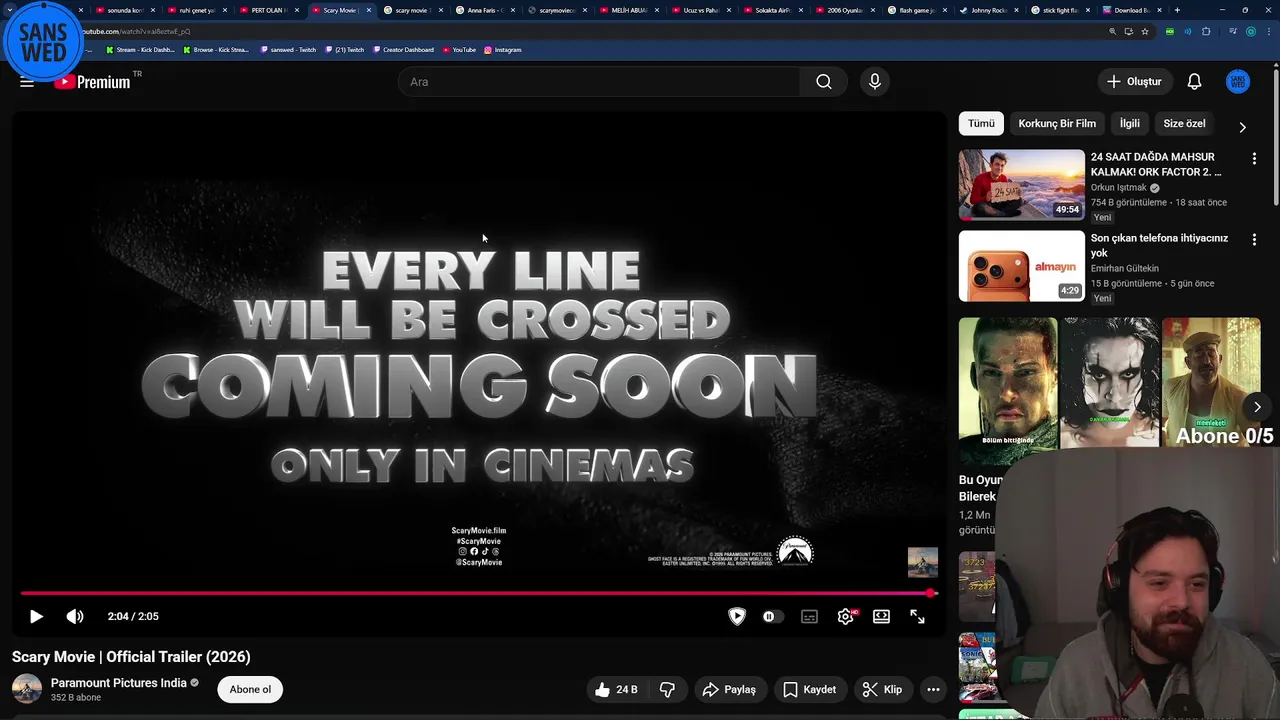Click Paramount Pictures India channel avatar

[27, 689]
